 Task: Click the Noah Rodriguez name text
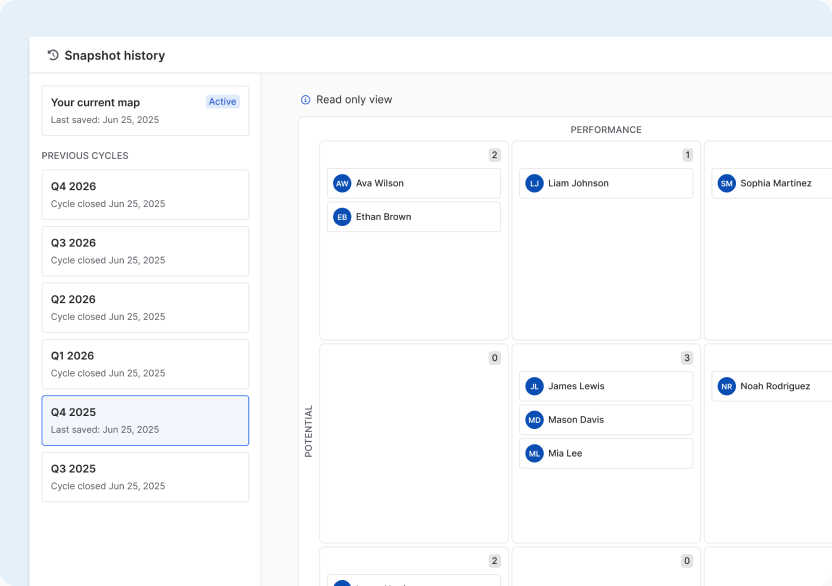775,386
